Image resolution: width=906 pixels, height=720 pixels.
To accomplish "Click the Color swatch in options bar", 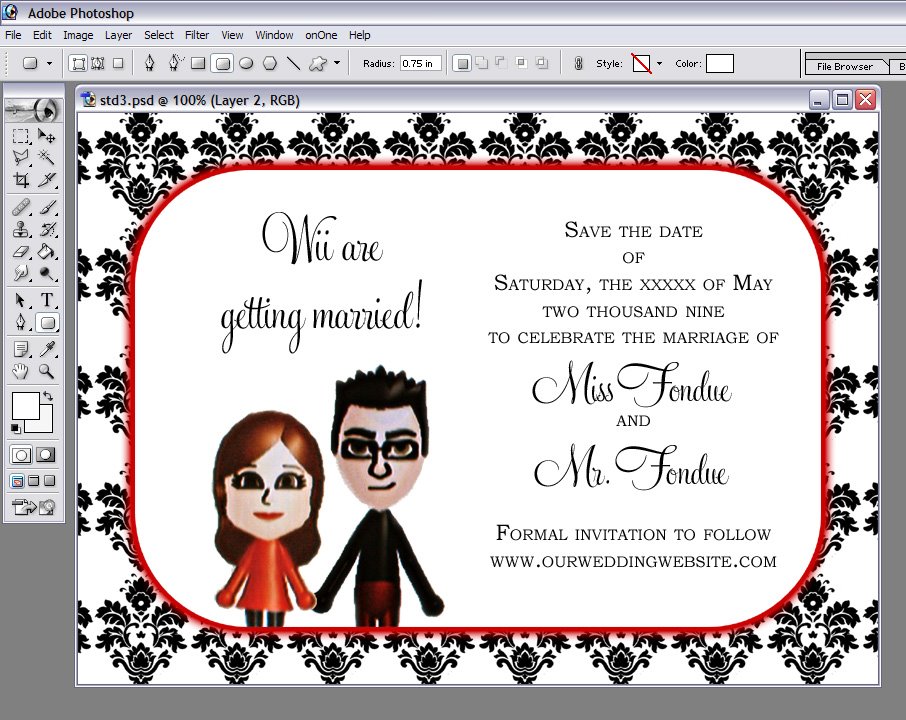I will click(x=720, y=64).
